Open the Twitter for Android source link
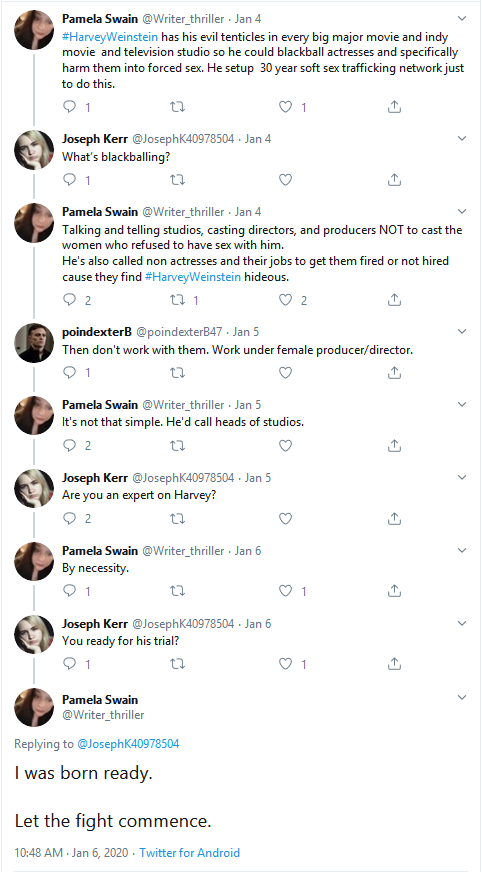The height and width of the screenshot is (872, 482). [190, 853]
